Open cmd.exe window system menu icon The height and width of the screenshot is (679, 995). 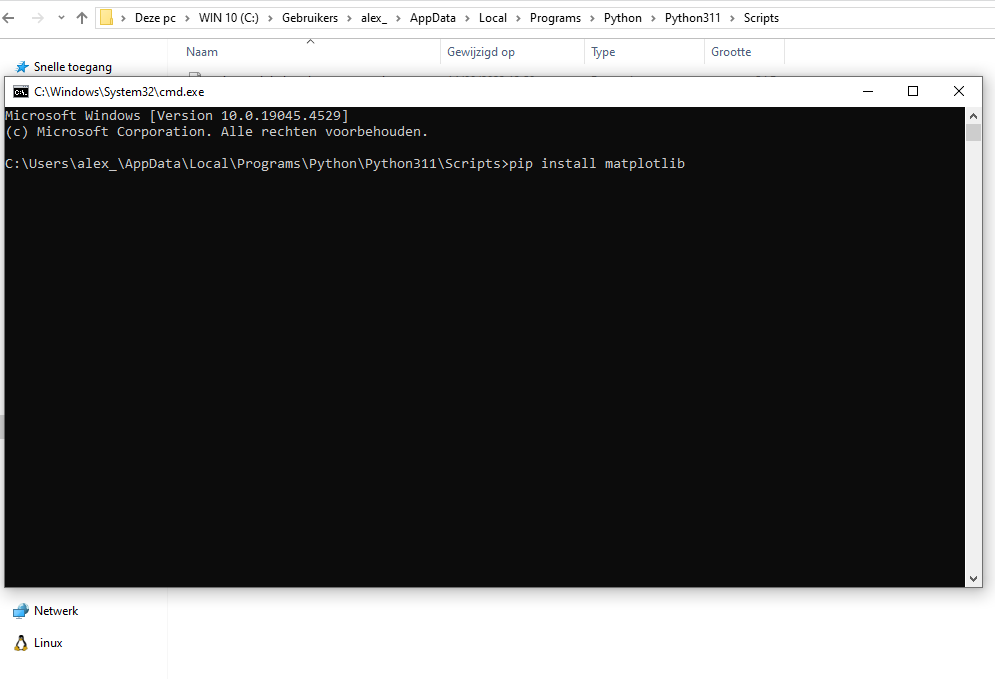tap(21, 92)
